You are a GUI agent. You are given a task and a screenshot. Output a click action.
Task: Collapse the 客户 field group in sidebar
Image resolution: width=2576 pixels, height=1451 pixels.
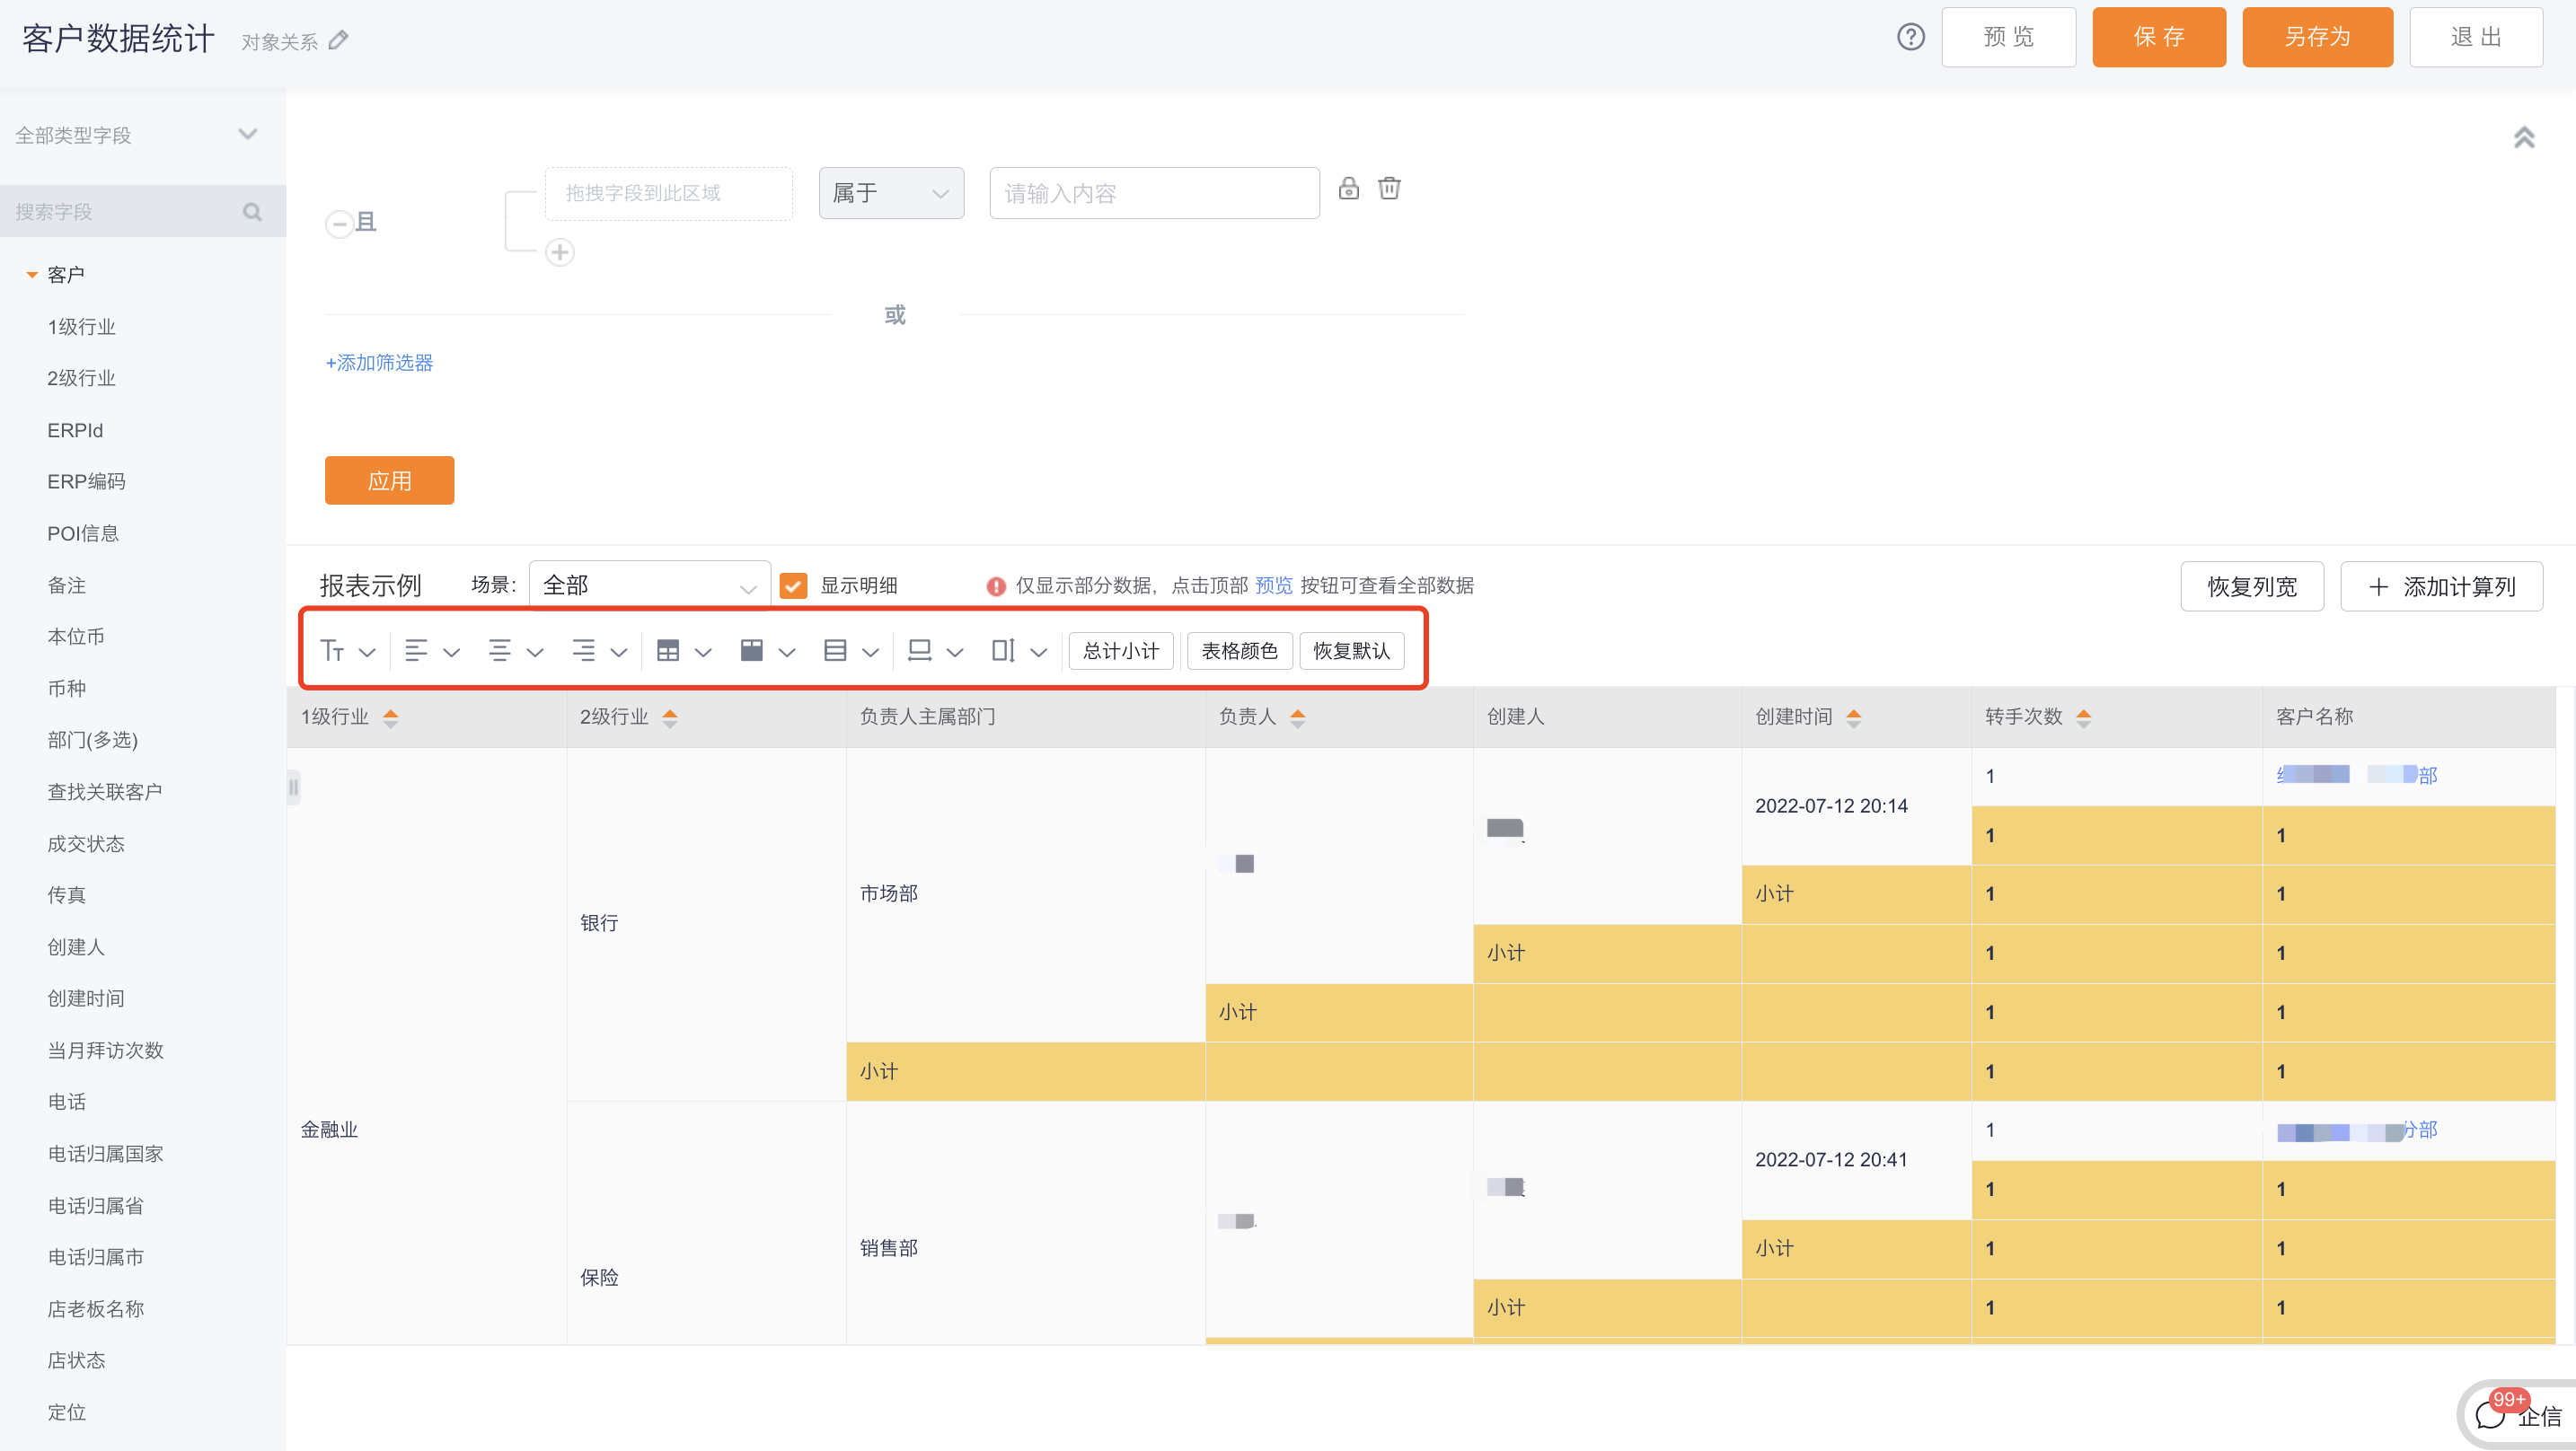(33, 274)
